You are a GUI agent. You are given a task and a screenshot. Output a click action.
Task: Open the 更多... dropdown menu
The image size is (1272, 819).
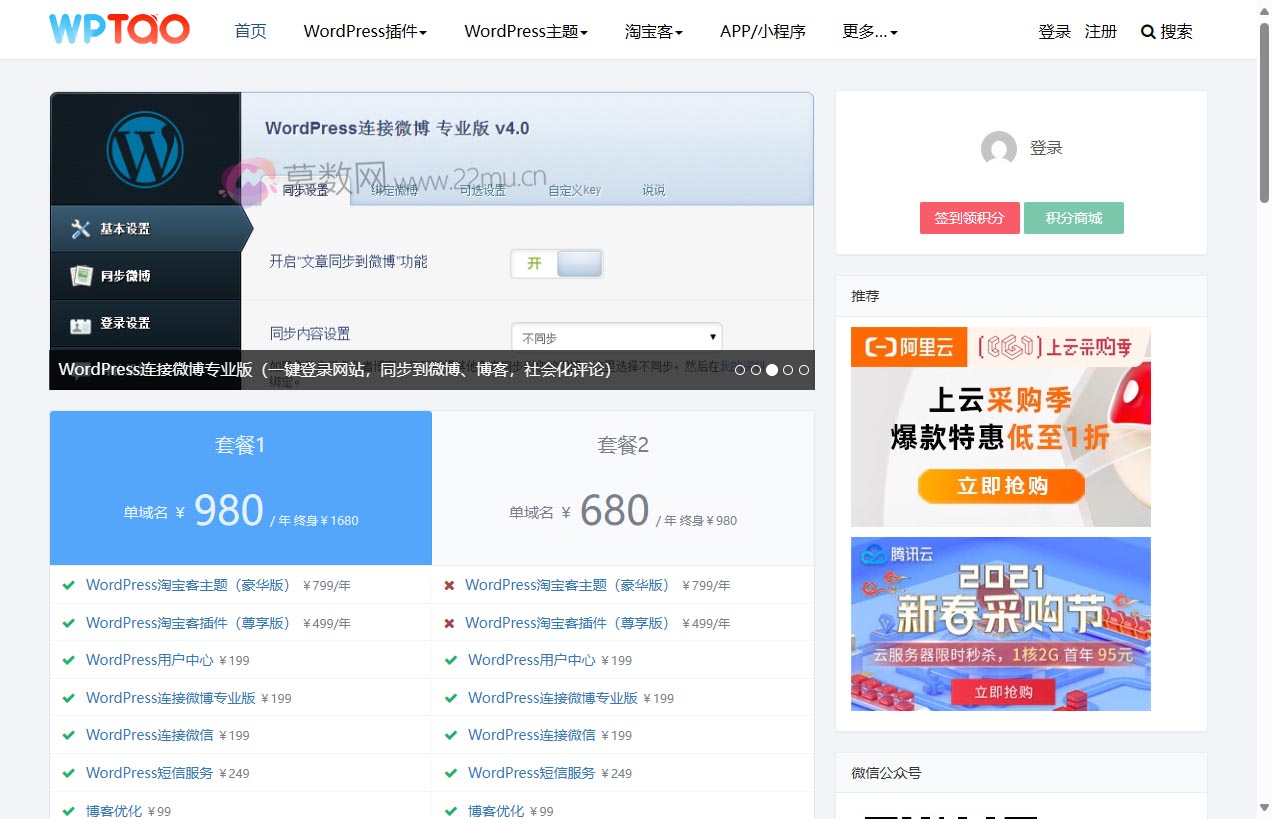(868, 31)
